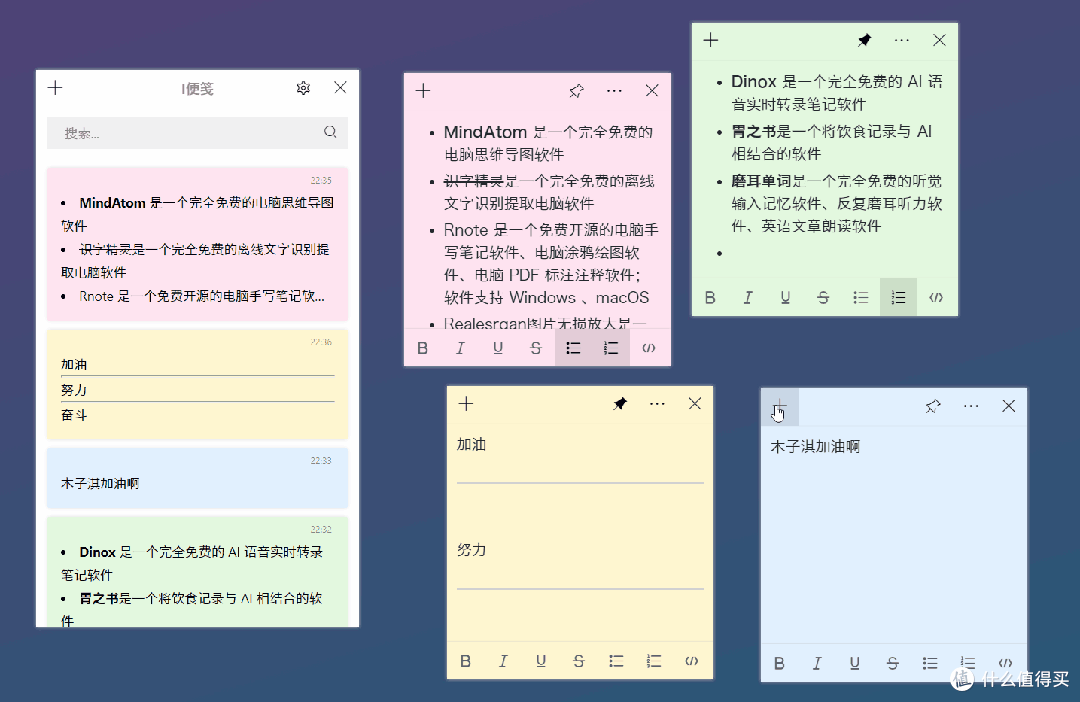Viewport: 1080px width, 702px height.
Task: Toggle italic in the yellow note toolbar
Action: (503, 661)
